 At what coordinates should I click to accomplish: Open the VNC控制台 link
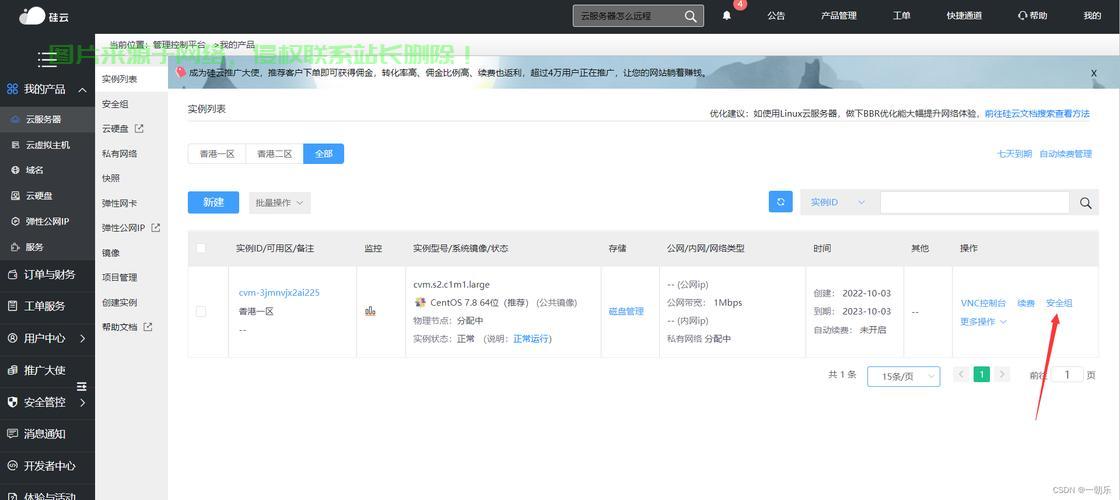pyautogui.click(x=984, y=303)
